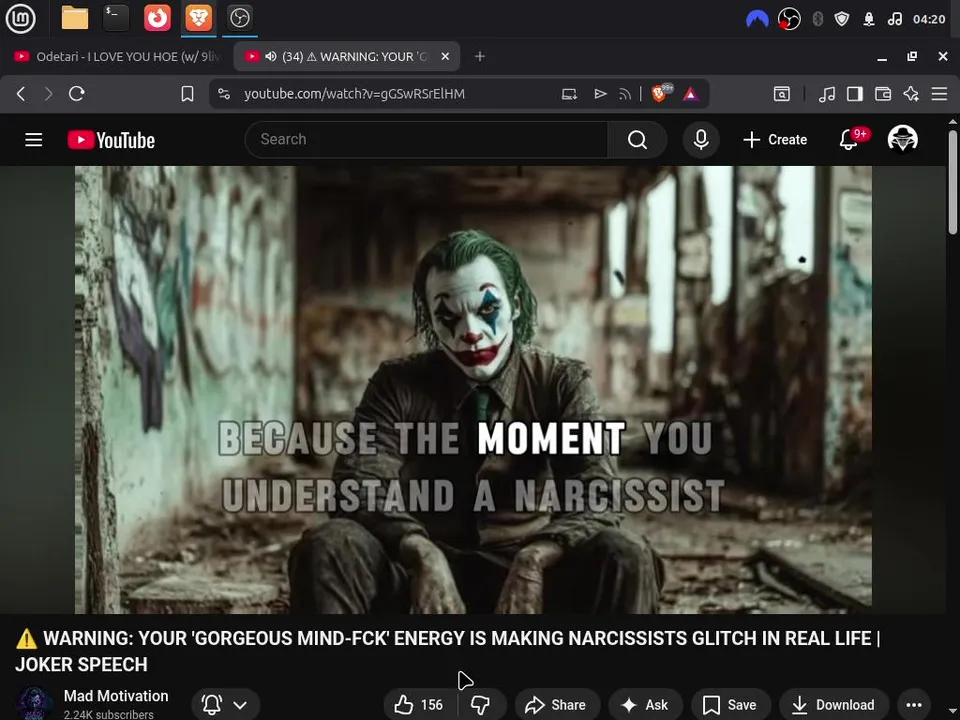Open Brave Wallet

pos(883,94)
